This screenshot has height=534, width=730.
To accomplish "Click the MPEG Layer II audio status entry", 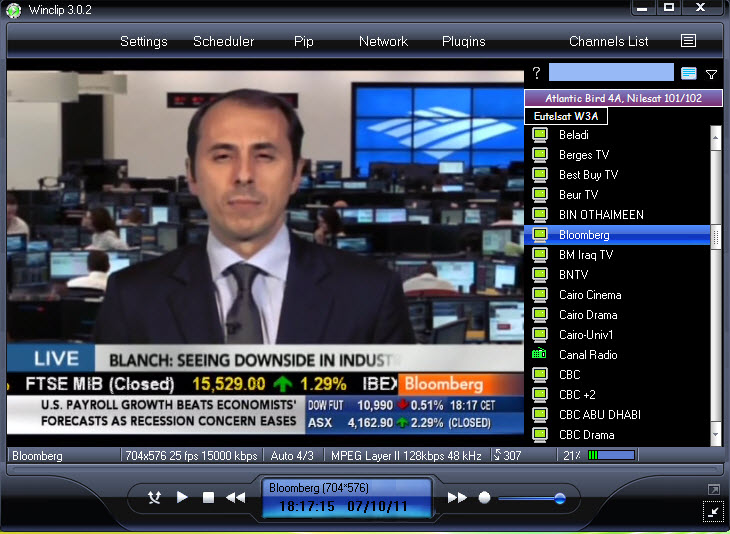I will pyautogui.click(x=406, y=456).
